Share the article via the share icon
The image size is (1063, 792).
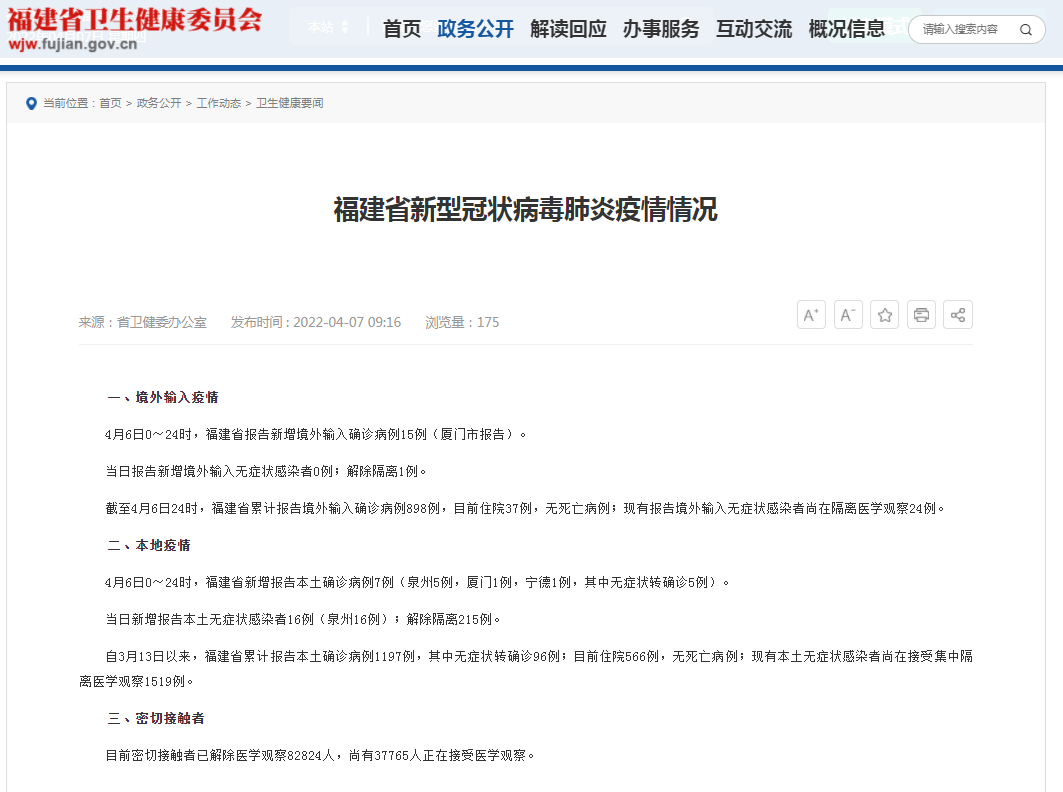click(x=958, y=315)
